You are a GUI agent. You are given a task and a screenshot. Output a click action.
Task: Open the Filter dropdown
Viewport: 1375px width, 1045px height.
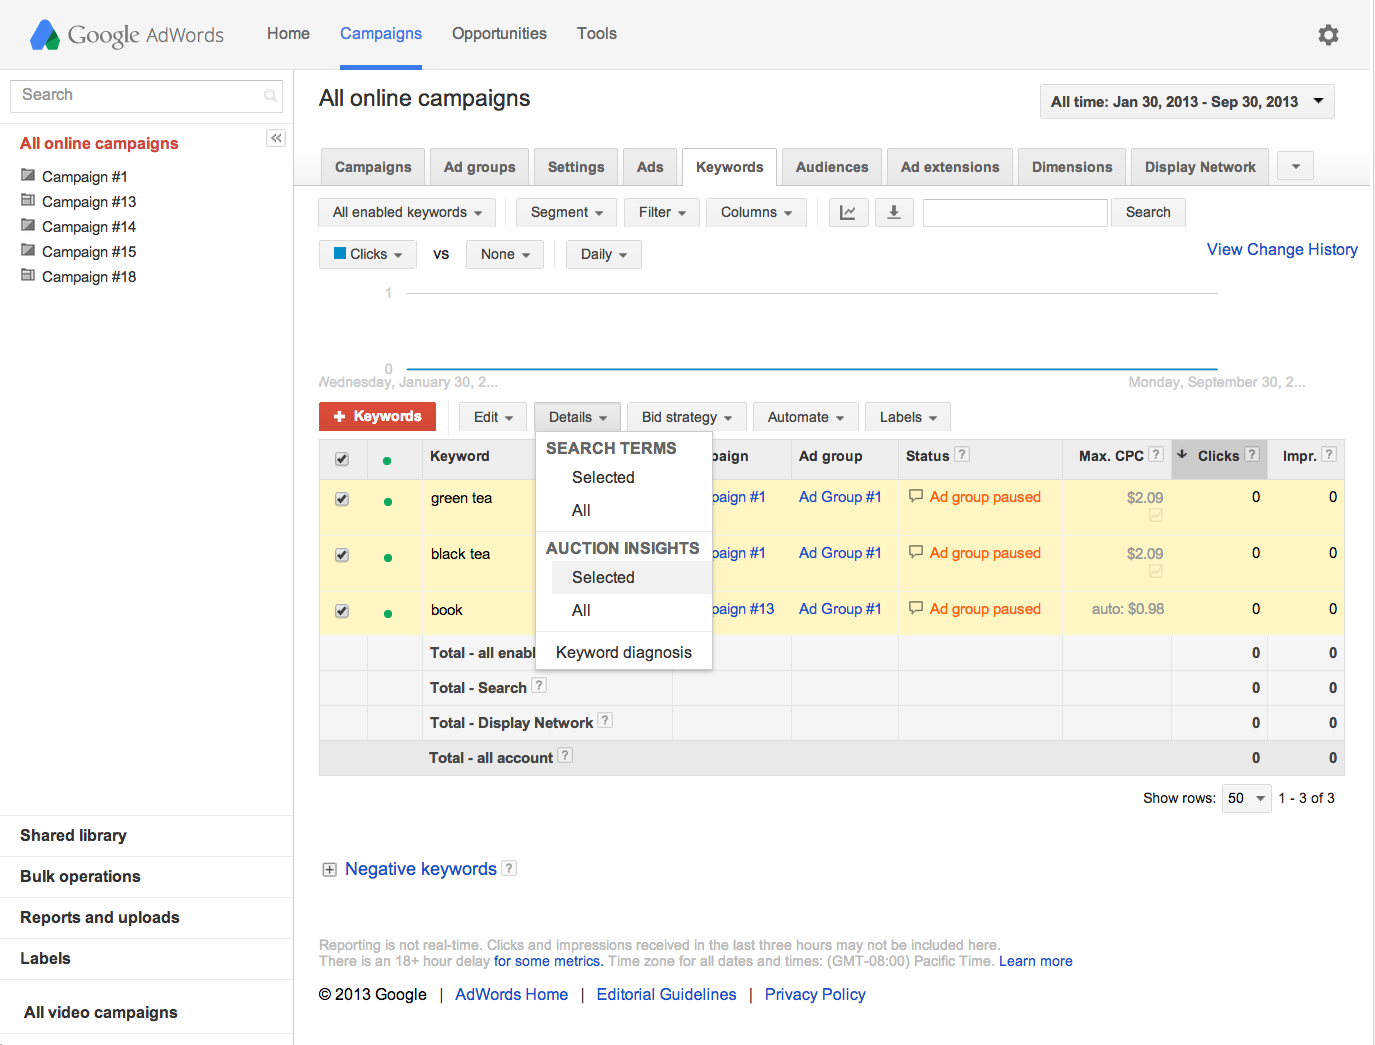662,212
